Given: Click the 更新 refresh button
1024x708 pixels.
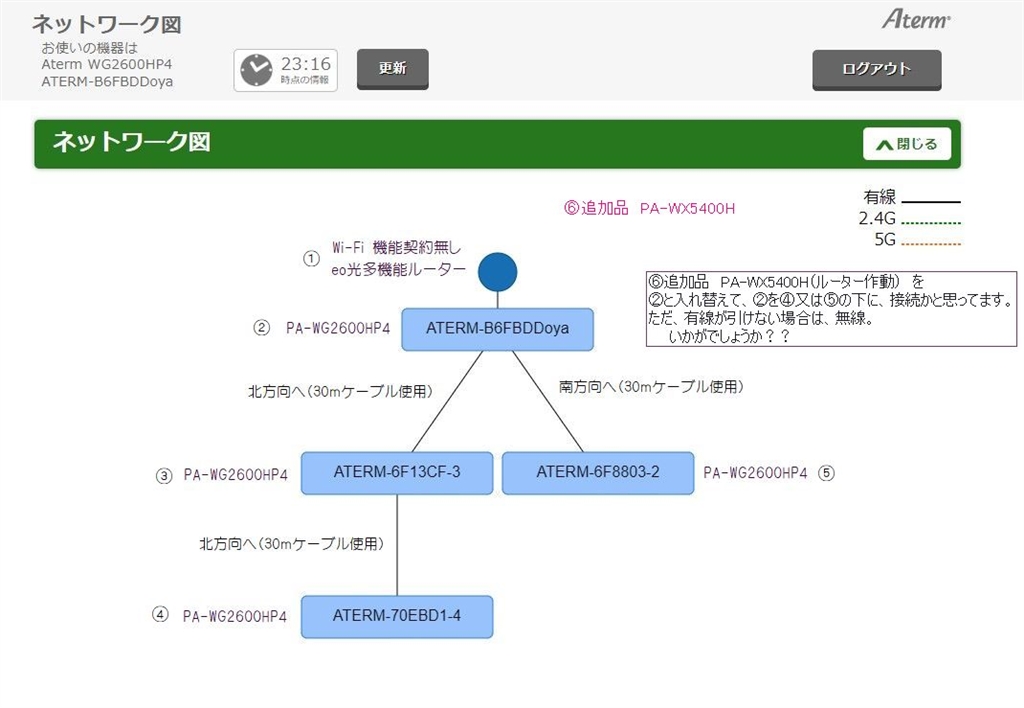Looking at the screenshot, I should pos(392,69).
